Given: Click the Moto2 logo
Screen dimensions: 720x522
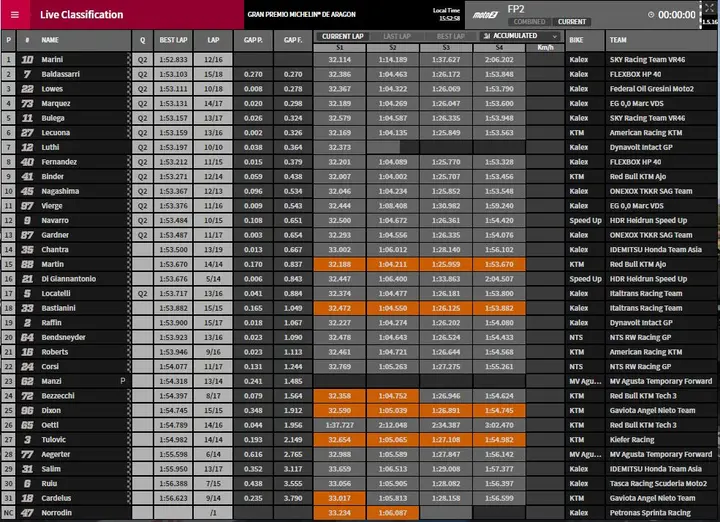Looking at the screenshot, I should (485, 15).
